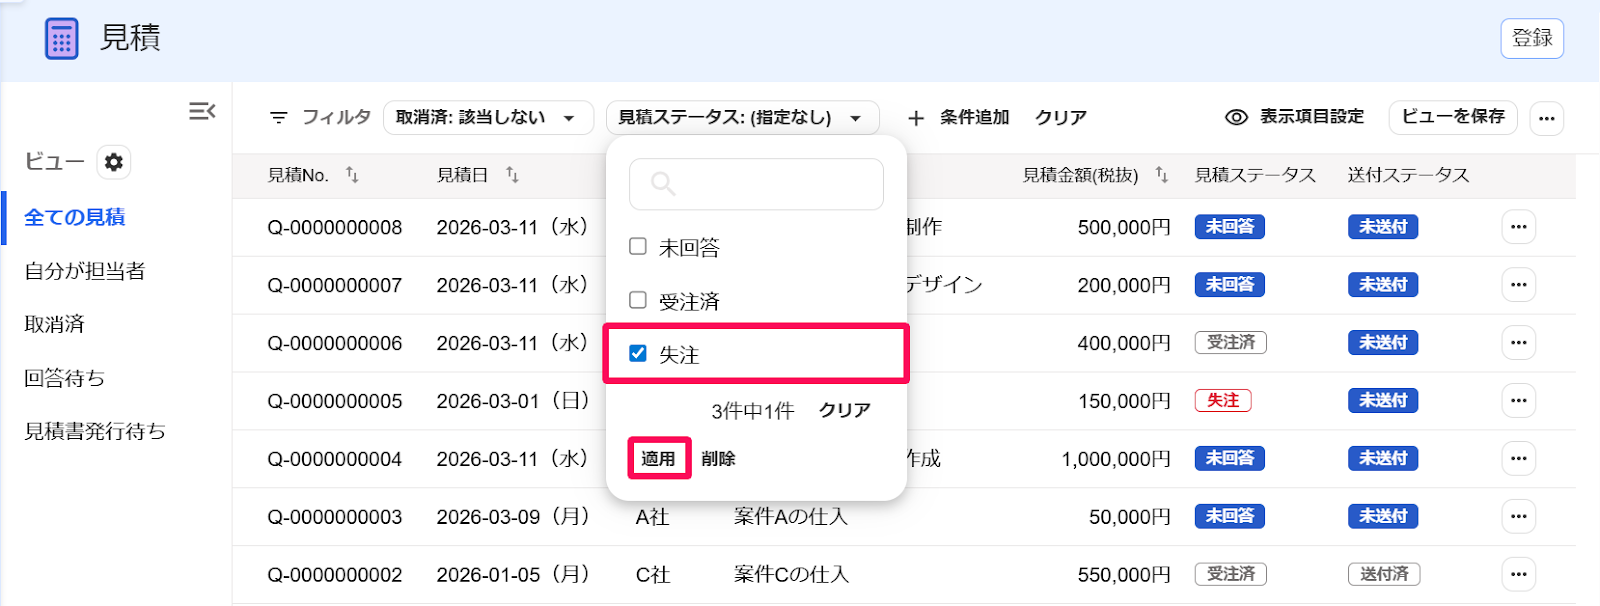This screenshot has height=606, width=1600.
Task: Sort by 見積日 using its sort arrows
Action: [512, 175]
